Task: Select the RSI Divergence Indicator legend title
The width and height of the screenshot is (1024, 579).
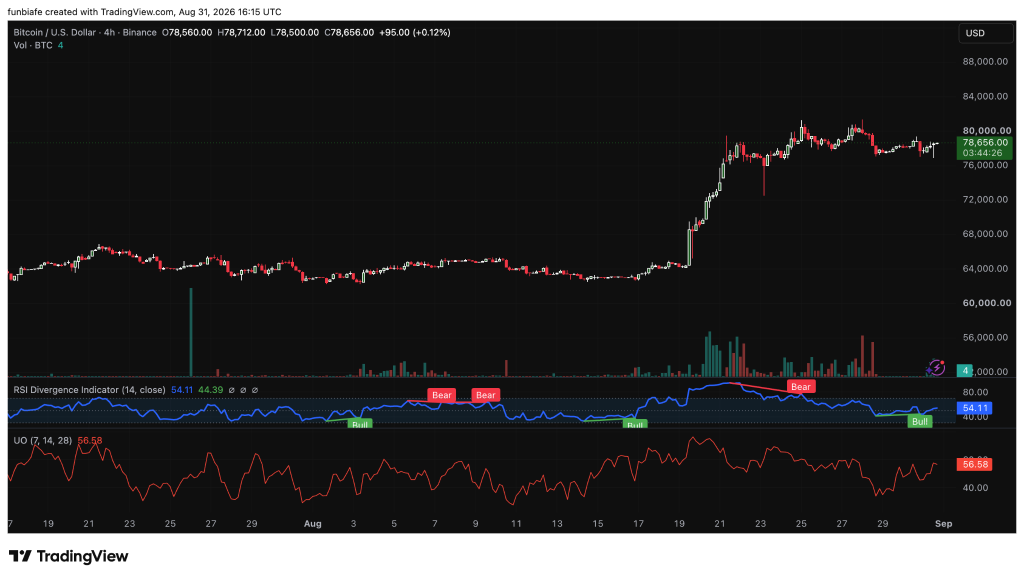Action: point(89,390)
